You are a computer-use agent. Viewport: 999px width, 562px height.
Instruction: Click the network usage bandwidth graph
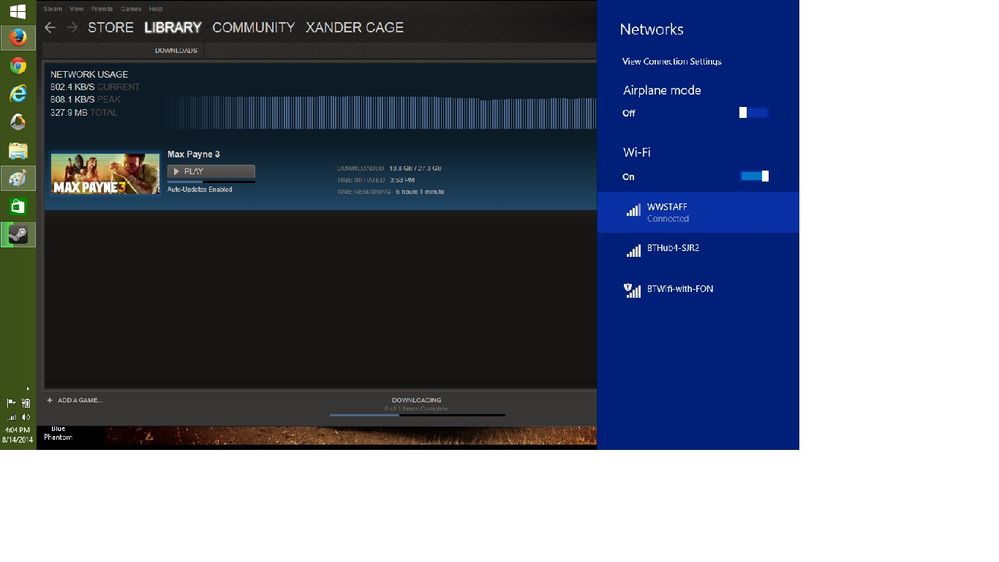(x=380, y=112)
